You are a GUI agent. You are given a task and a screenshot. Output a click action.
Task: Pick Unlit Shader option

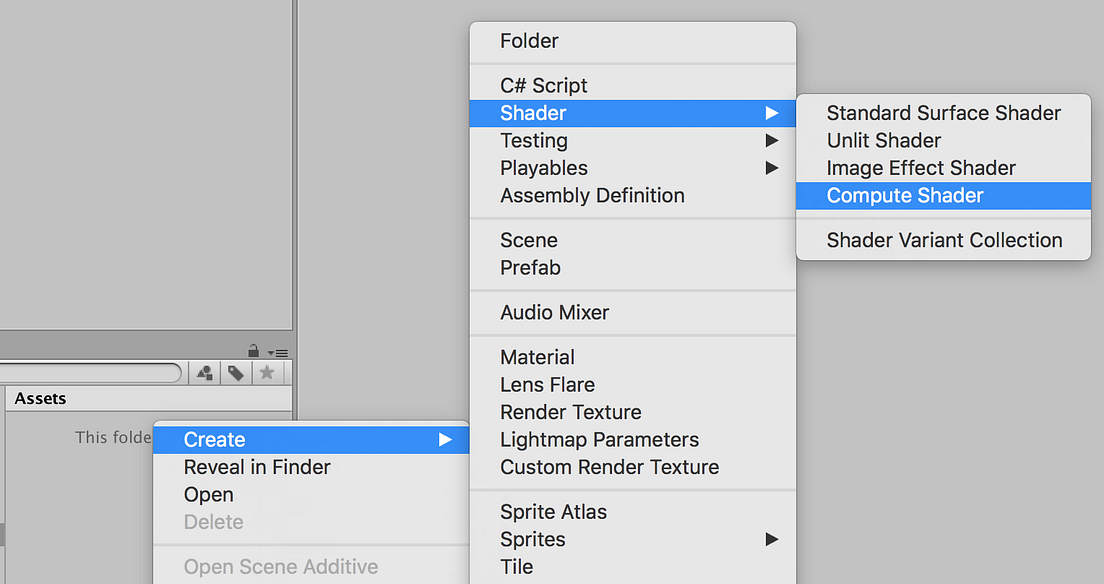coord(884,141)
